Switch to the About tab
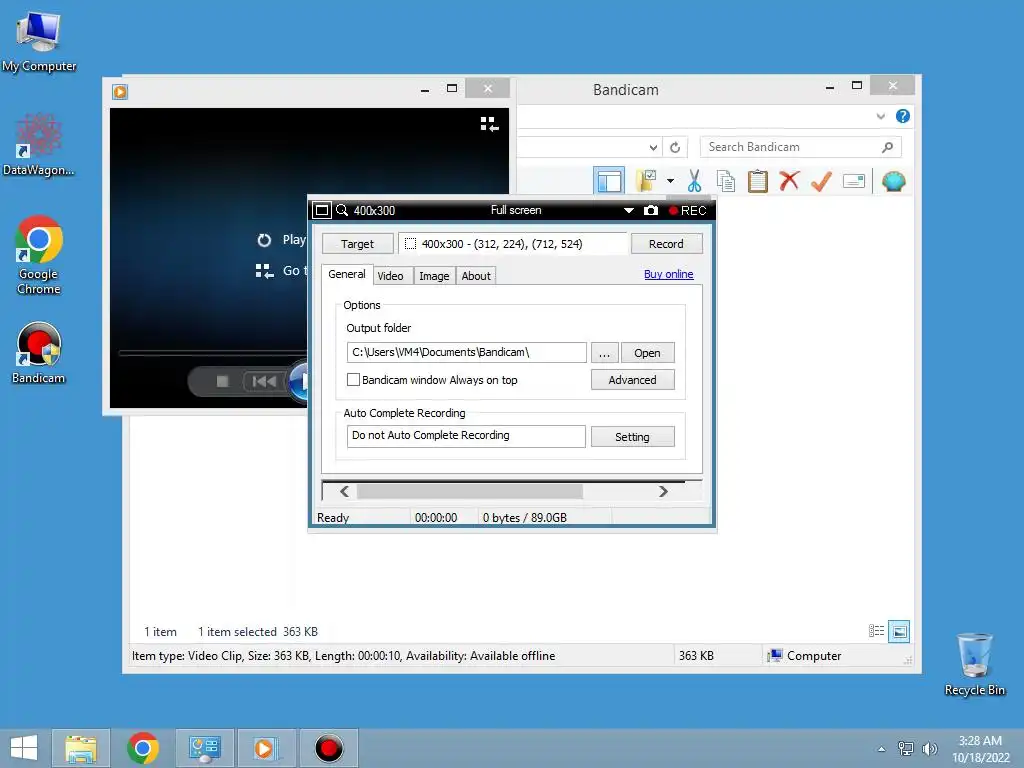The height and width of the screenshot is (768, 1024). point(476,276)
